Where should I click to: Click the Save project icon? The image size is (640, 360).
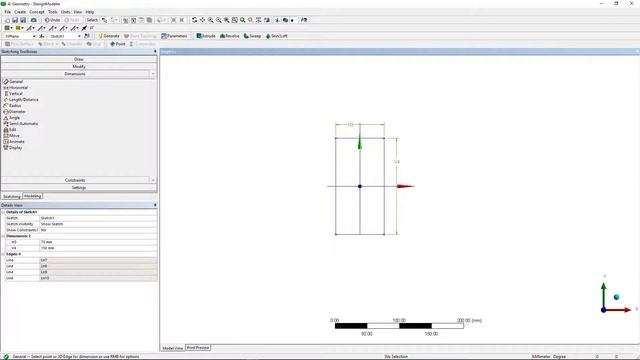pyautogui.click(x=15, y=20)
